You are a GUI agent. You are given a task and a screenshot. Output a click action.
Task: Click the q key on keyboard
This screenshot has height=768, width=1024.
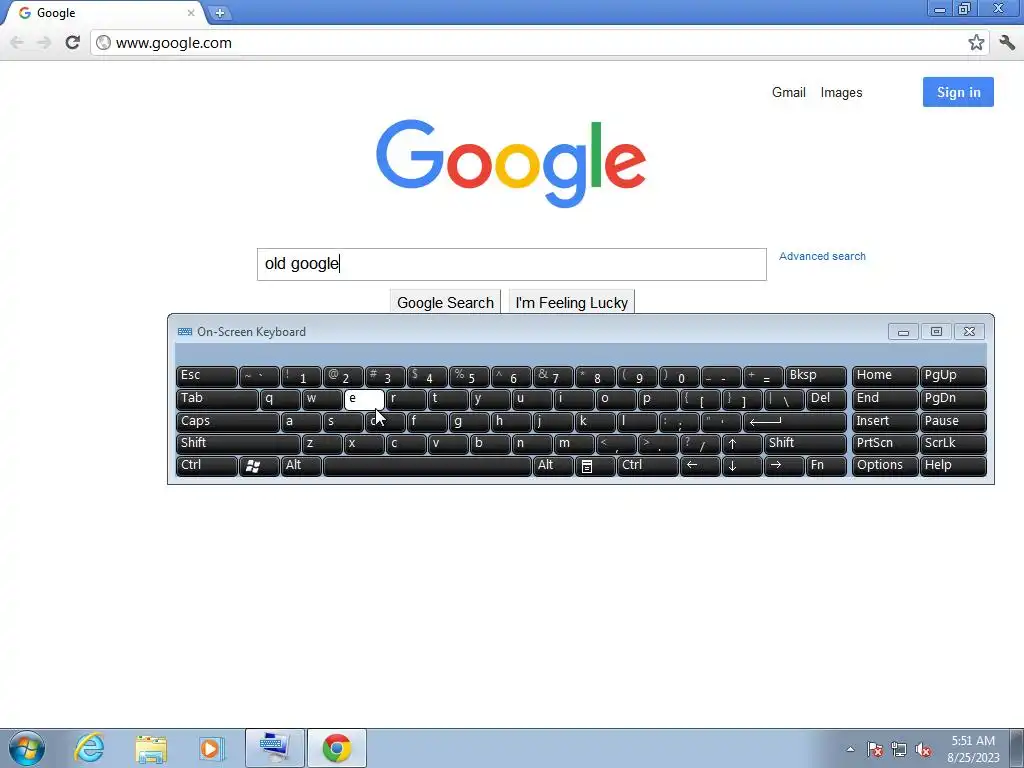(280, 399)
